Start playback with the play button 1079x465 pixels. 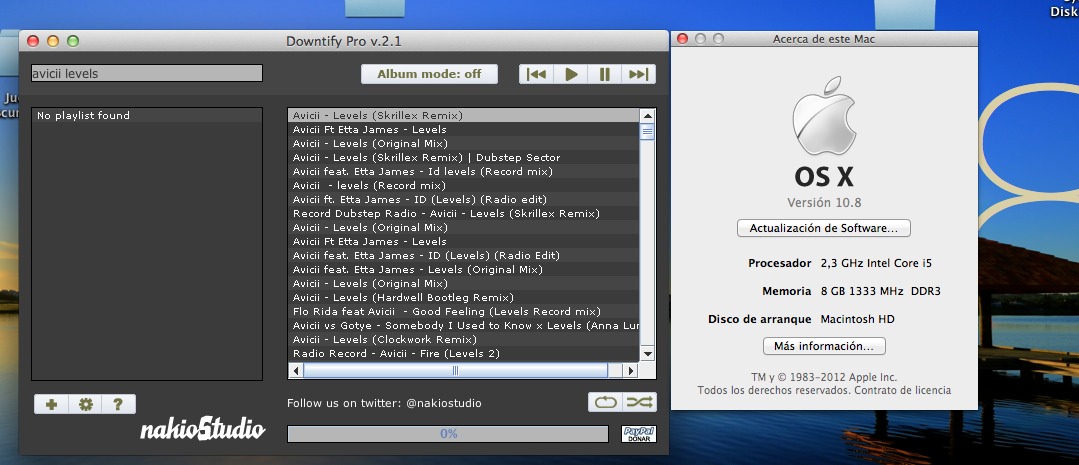click(x=571, y=74)
